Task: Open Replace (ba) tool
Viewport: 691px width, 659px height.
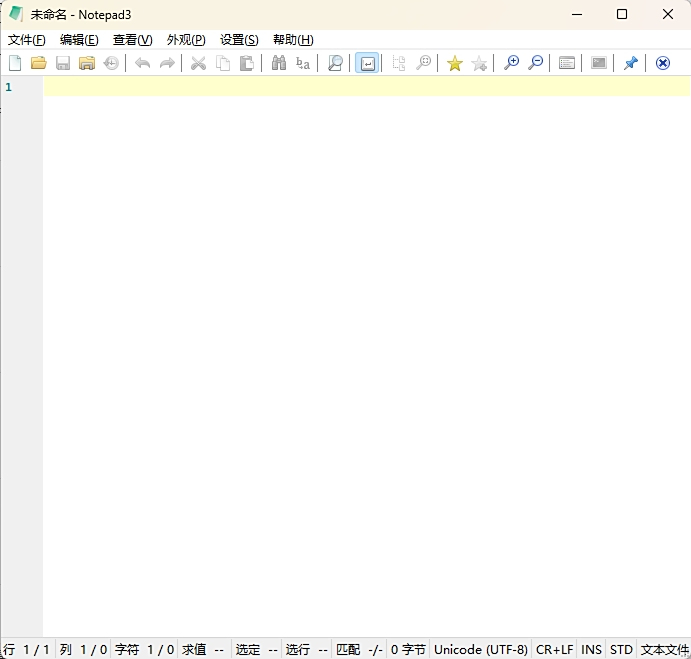Action: (x=303, y=63)
